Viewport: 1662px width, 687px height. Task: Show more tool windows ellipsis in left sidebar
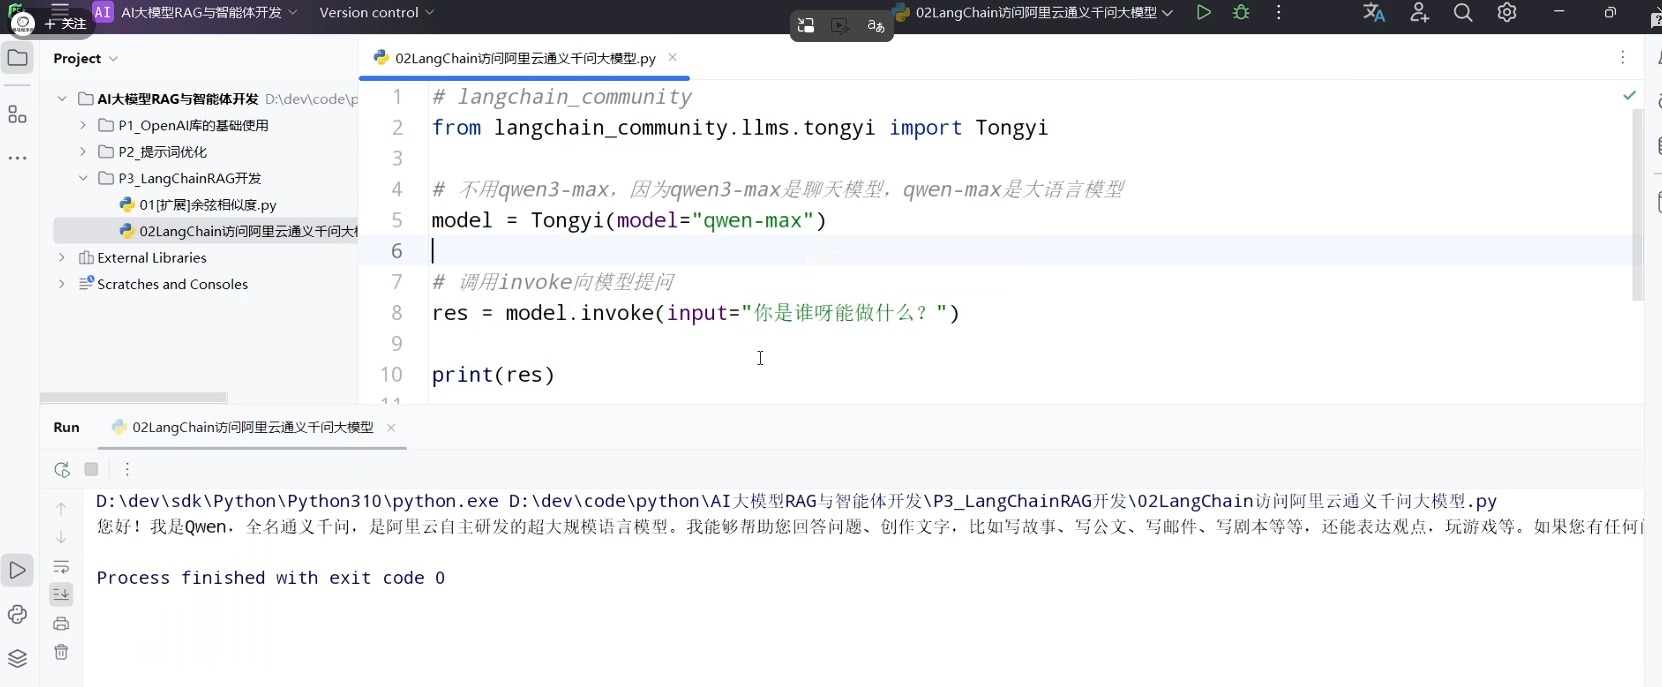pos(17,158)
